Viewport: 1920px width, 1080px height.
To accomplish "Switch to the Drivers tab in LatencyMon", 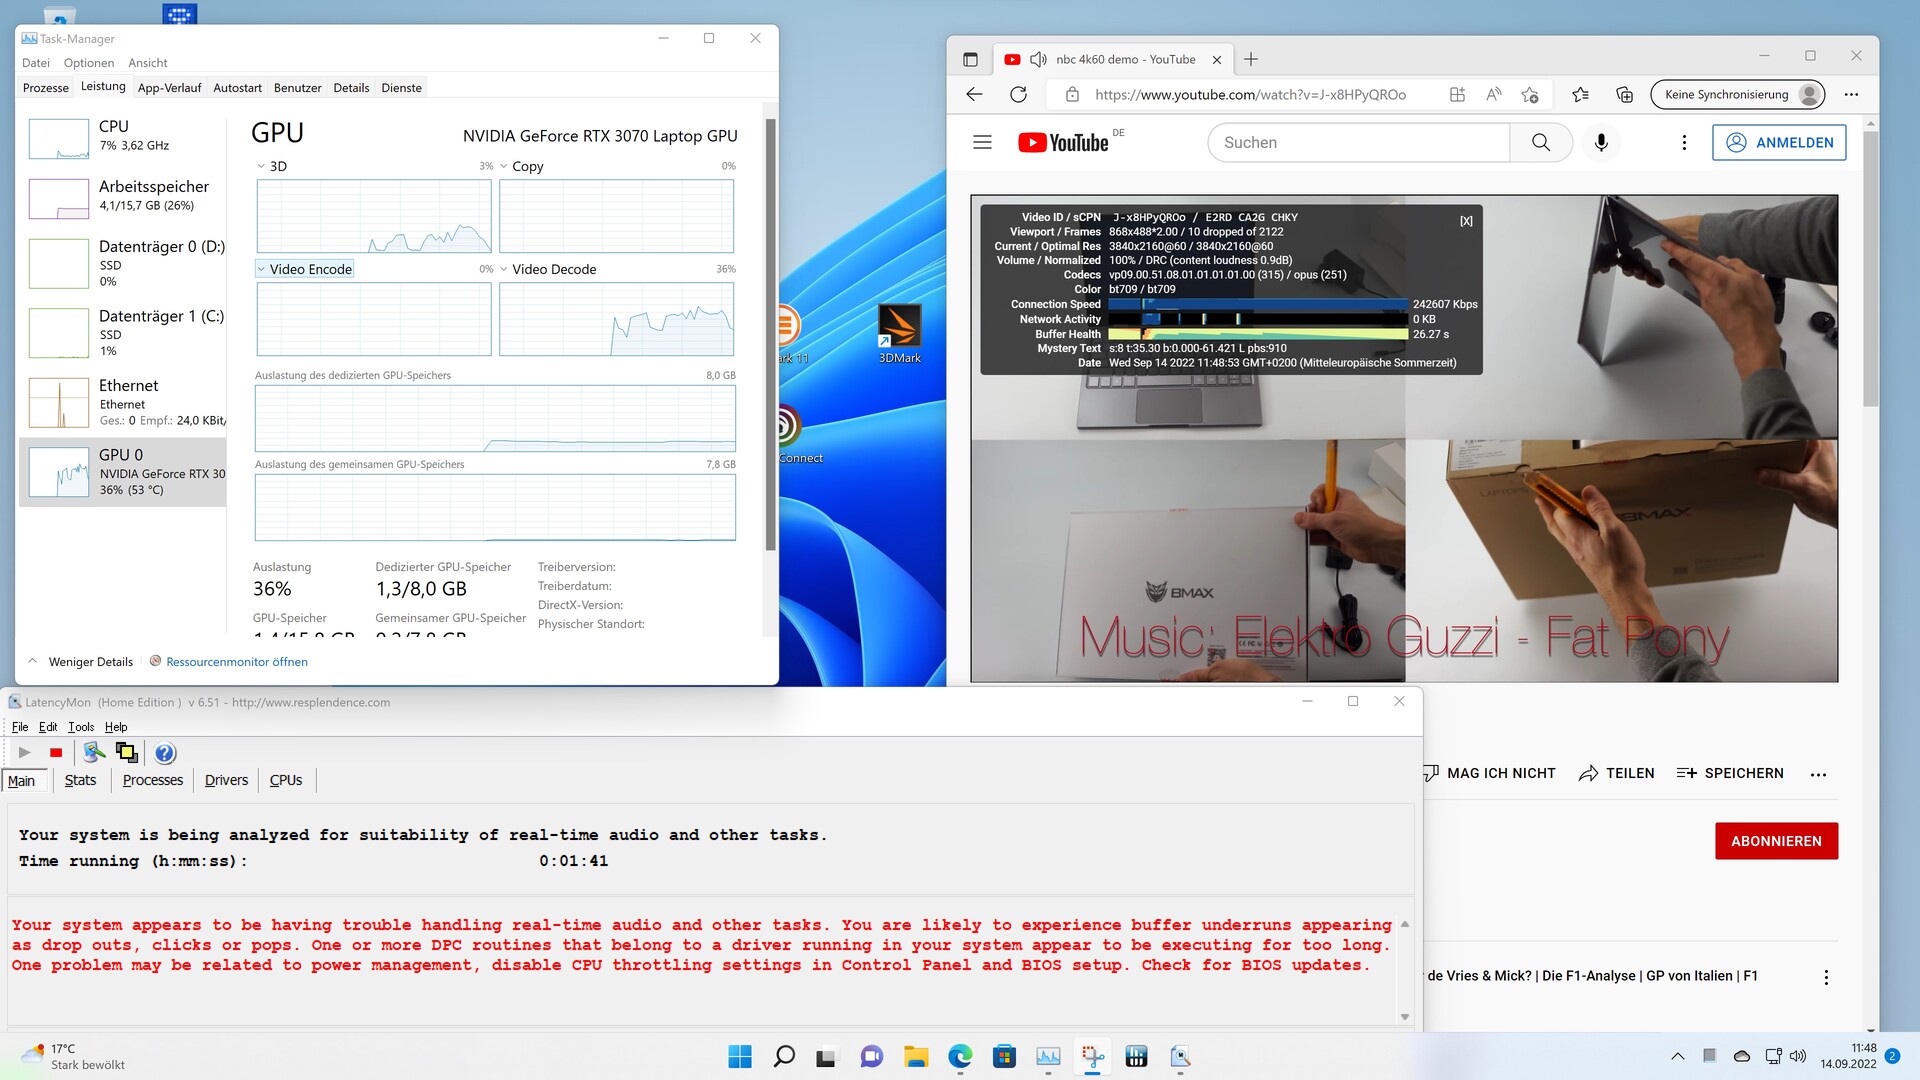I will point(226,780).
